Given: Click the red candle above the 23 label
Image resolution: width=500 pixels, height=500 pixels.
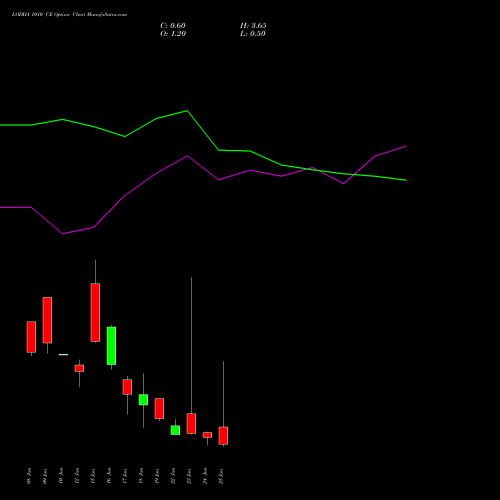Looking at the screenshot, I should tap(191, 423).
